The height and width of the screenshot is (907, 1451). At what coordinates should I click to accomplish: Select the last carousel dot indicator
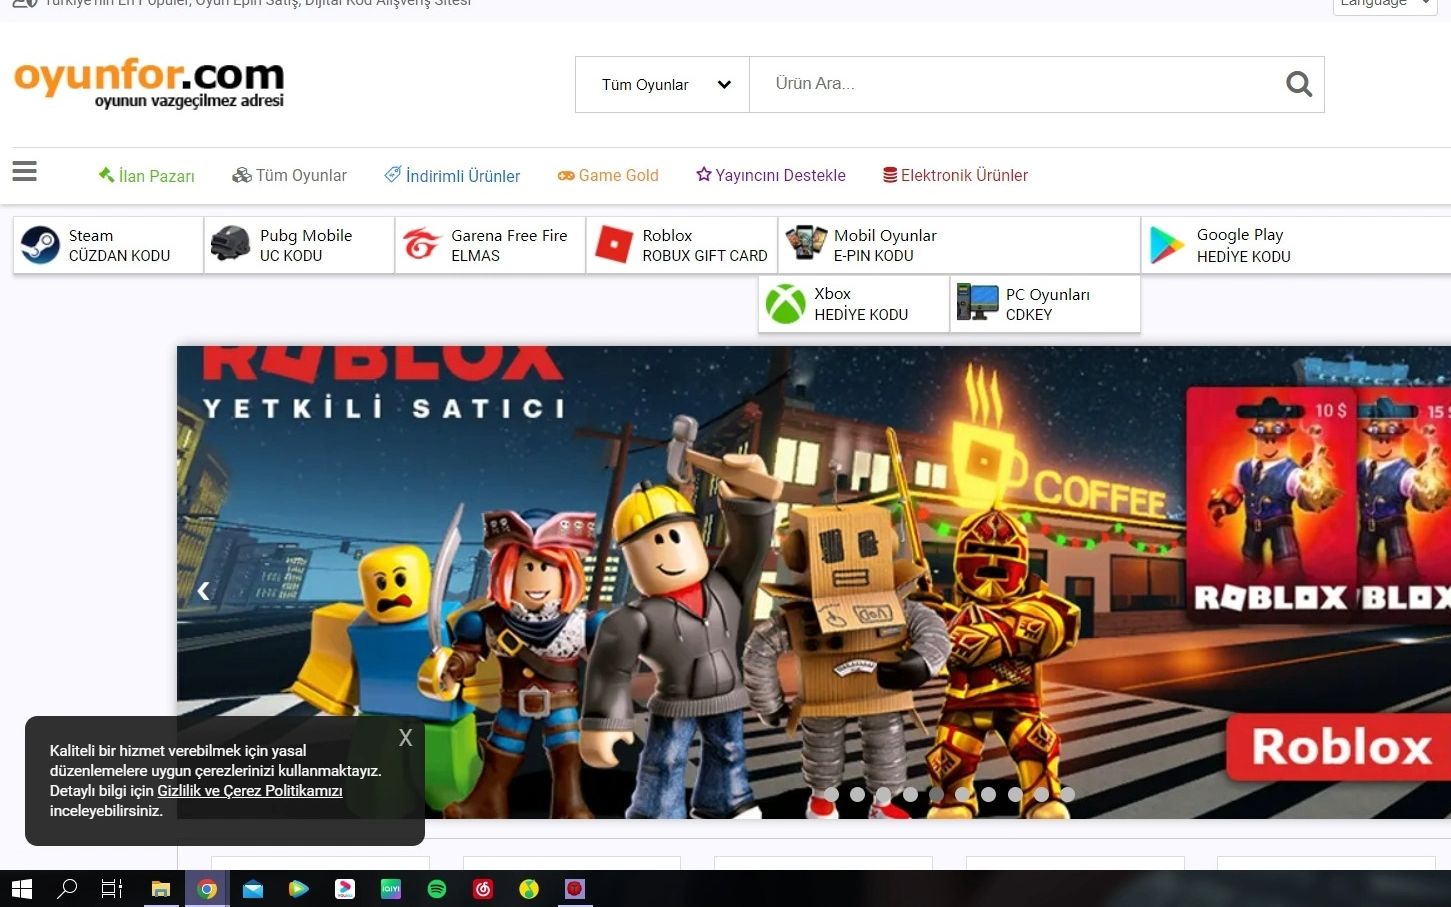coord(1068,794)
